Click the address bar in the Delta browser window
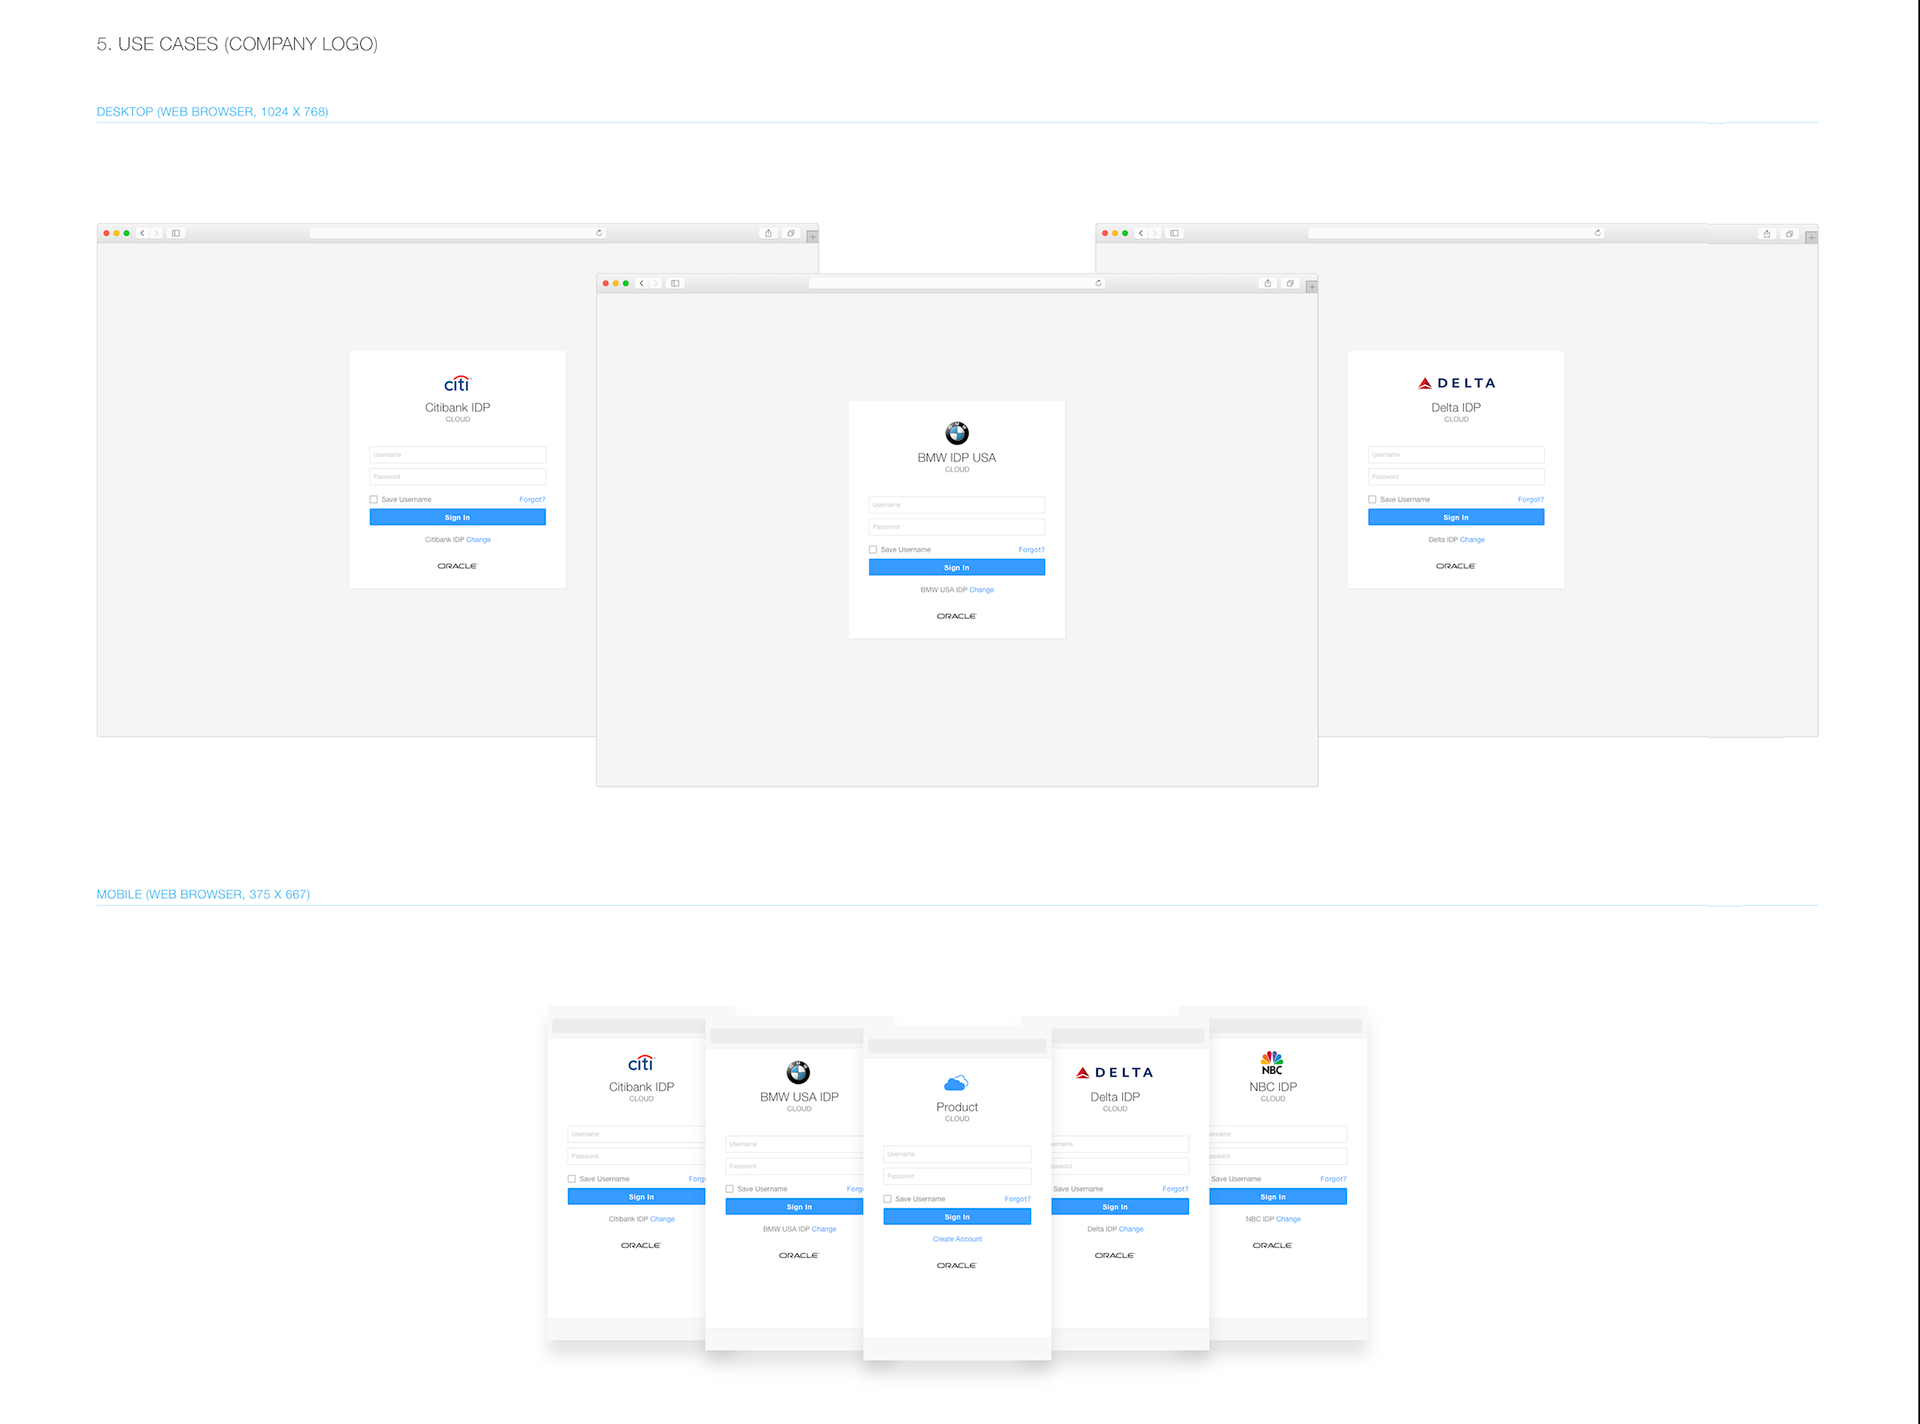The height and width of the screenshot is (1424, 1920). pos(1456,233)
